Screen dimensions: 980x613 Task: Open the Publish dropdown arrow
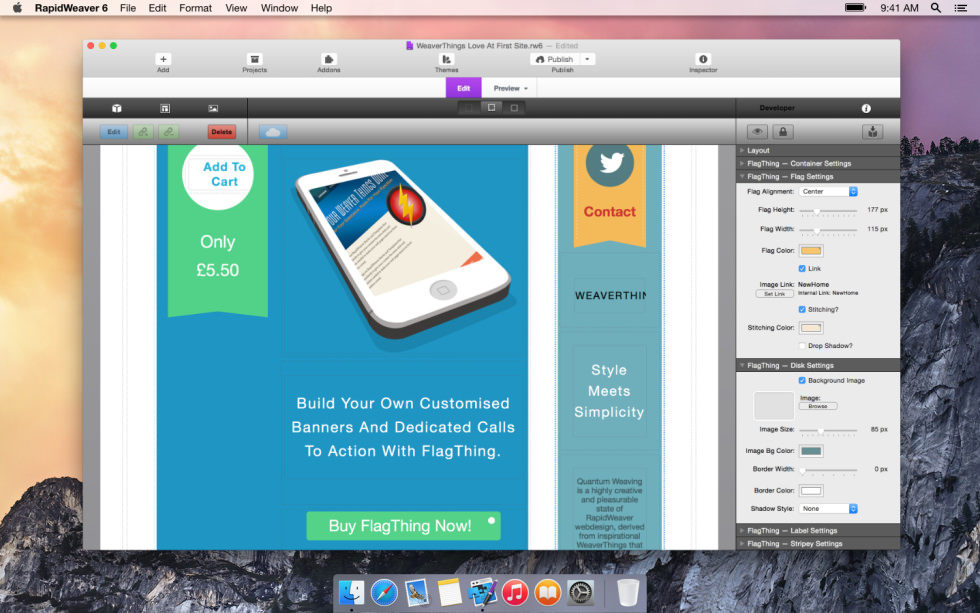[x=588, y=59]
